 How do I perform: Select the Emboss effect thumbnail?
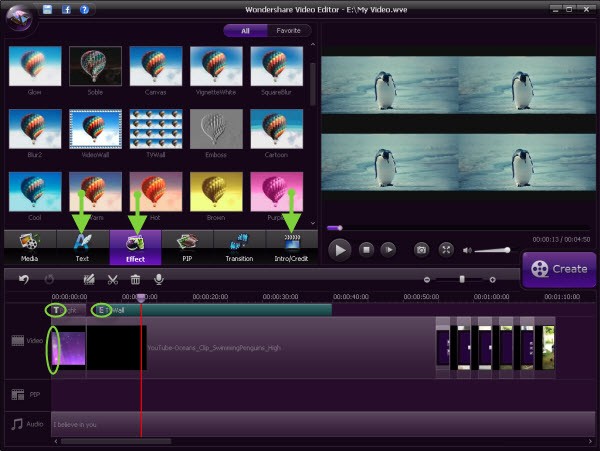[216, 130]
